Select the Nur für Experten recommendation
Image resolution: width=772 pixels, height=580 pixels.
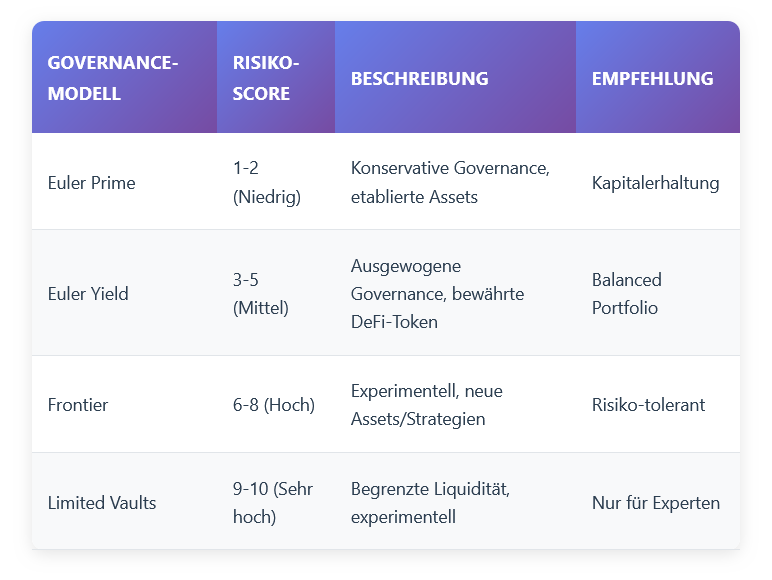[x=656, y=503]
